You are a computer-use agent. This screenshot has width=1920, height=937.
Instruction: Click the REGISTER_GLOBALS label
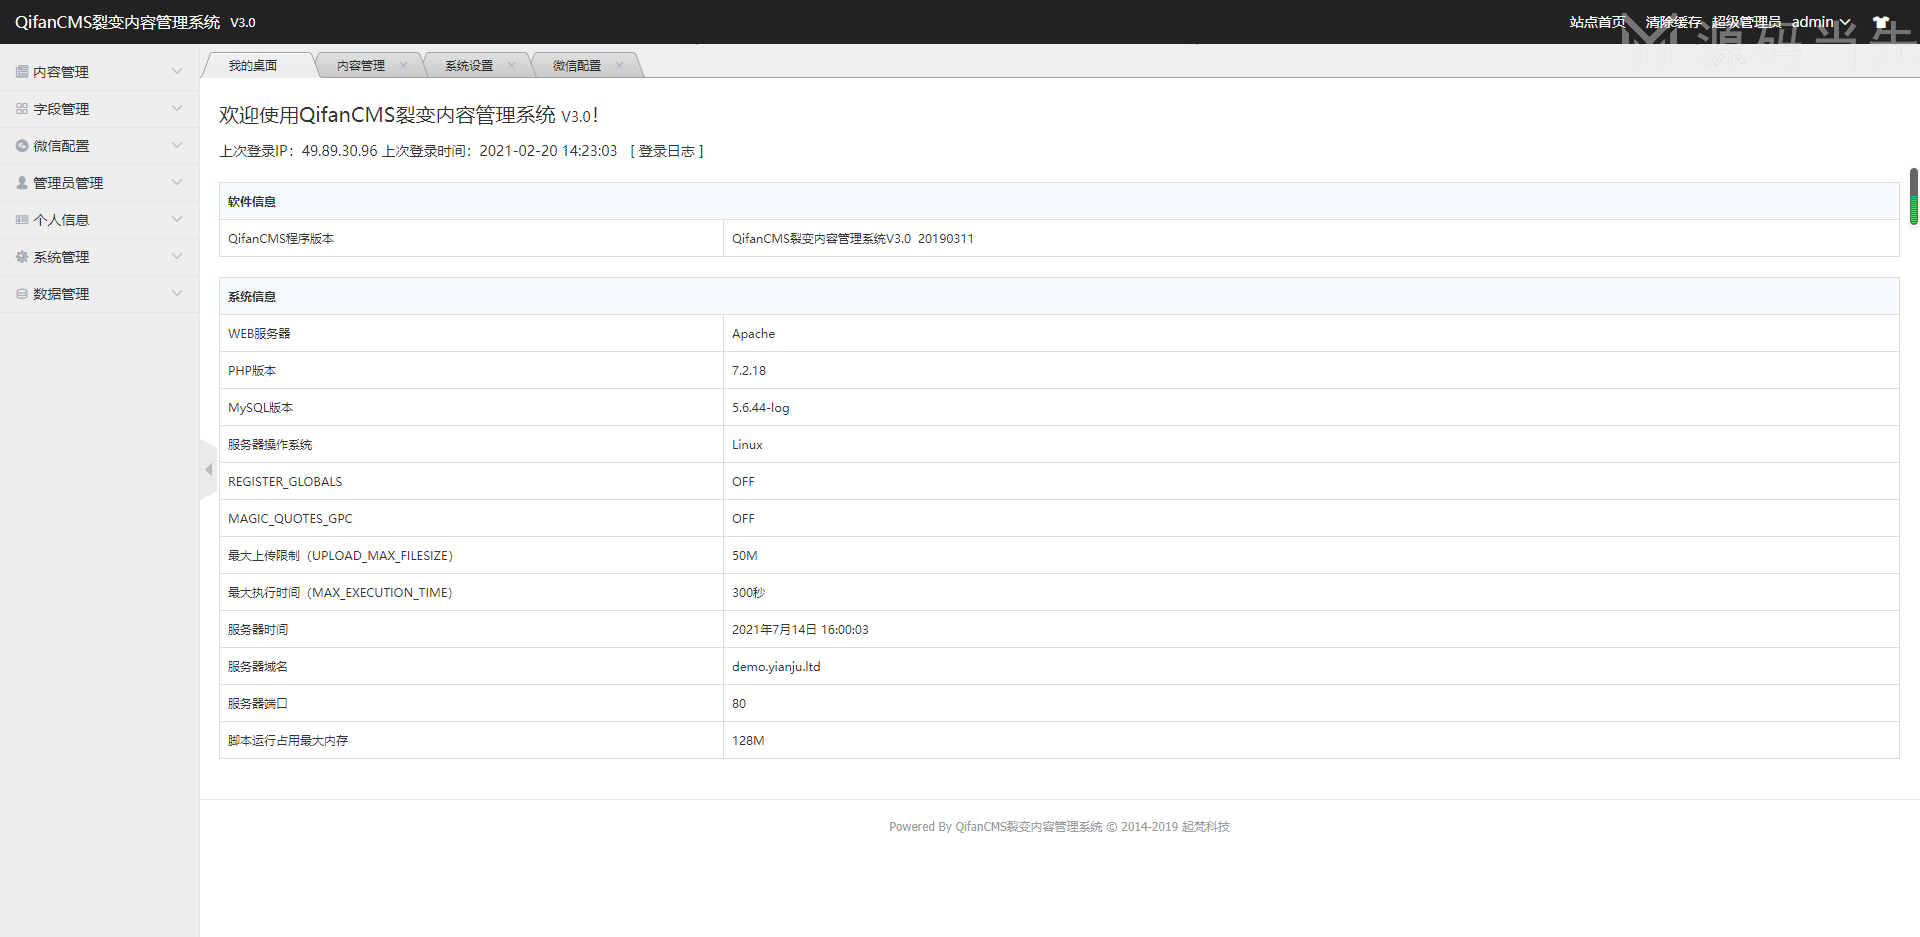click(x=285, y=482)
